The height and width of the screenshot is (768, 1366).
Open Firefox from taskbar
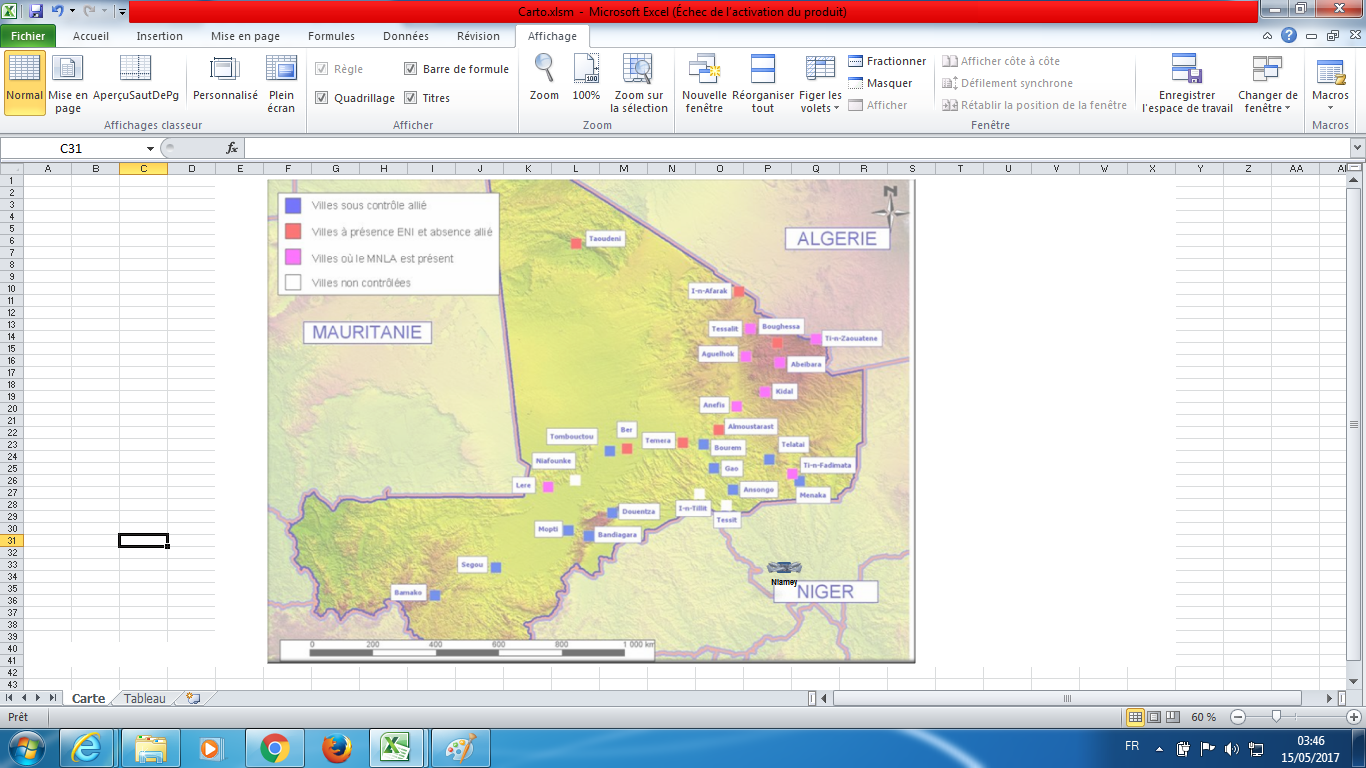coord(337,748)
